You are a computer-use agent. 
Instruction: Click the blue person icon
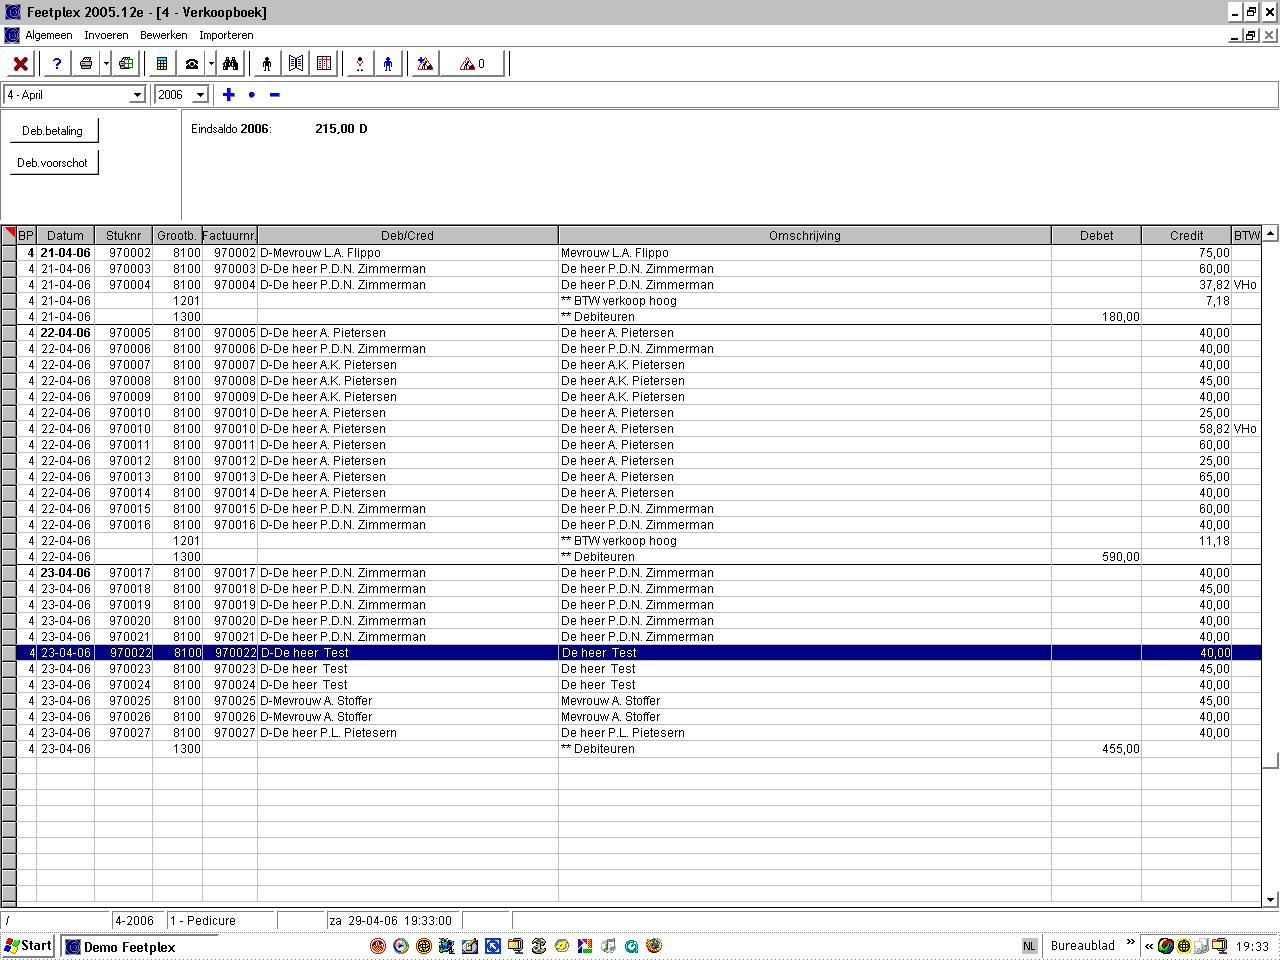(388, 64)
